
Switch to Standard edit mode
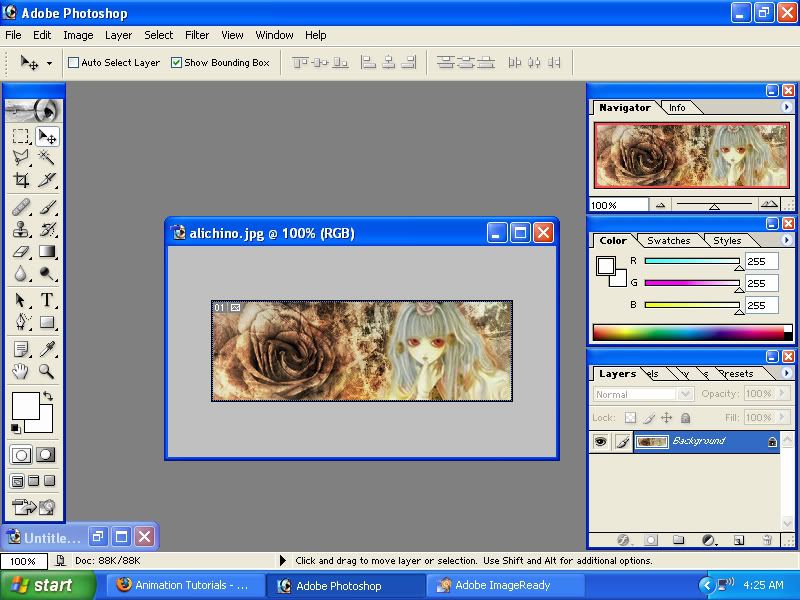pyautogui.click(x=21, y=455)
